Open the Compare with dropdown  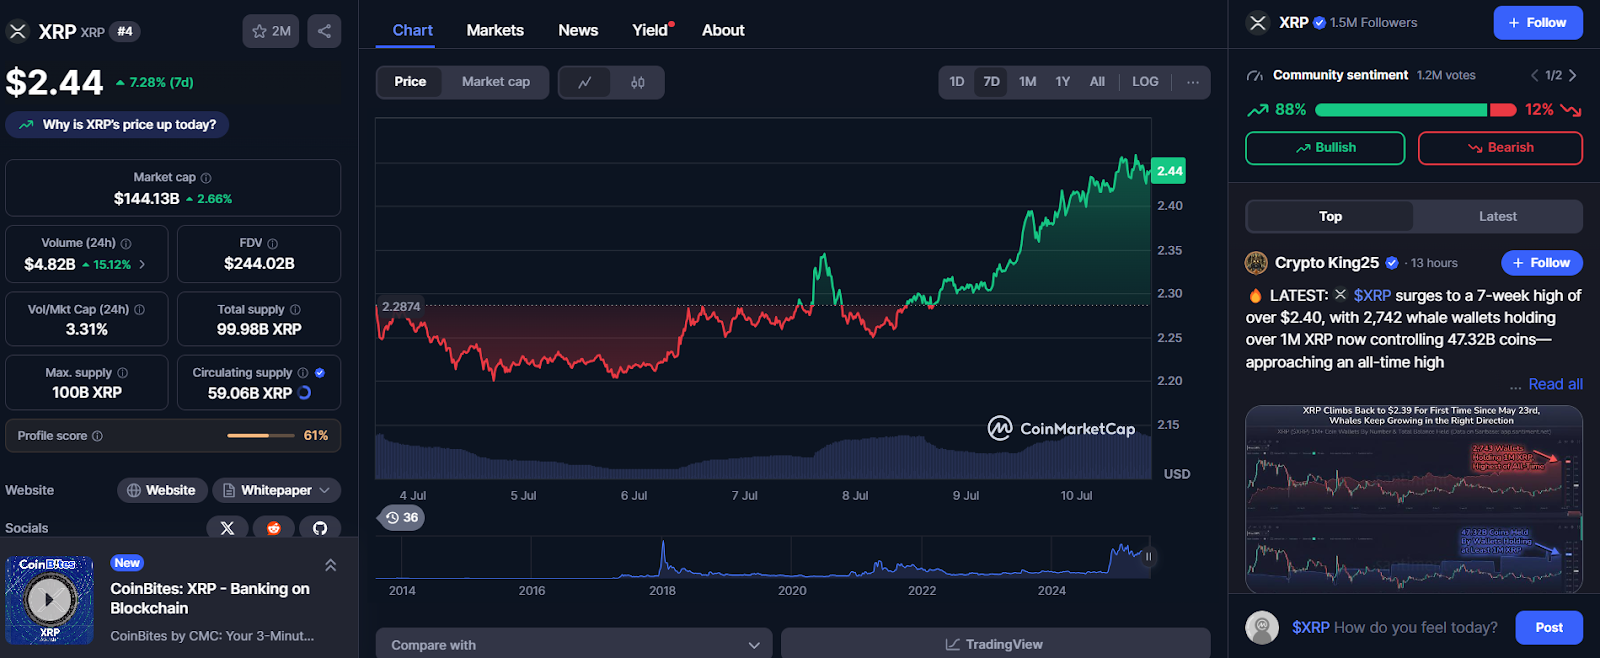[x=574, y=645]
